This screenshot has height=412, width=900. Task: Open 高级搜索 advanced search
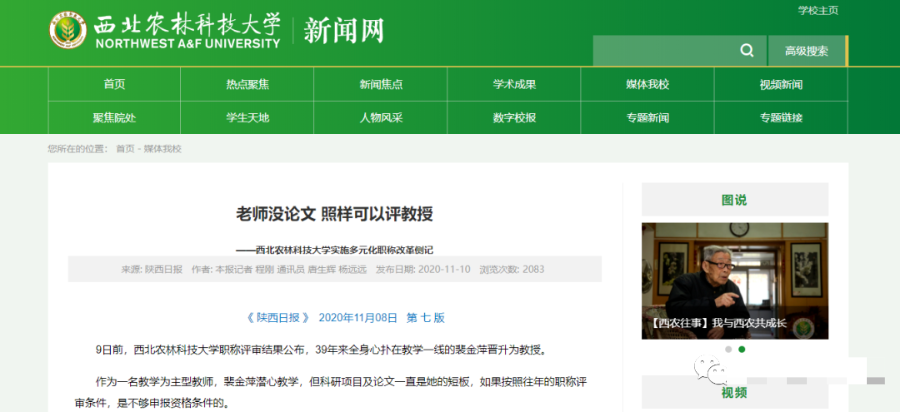tap(806, 51)
